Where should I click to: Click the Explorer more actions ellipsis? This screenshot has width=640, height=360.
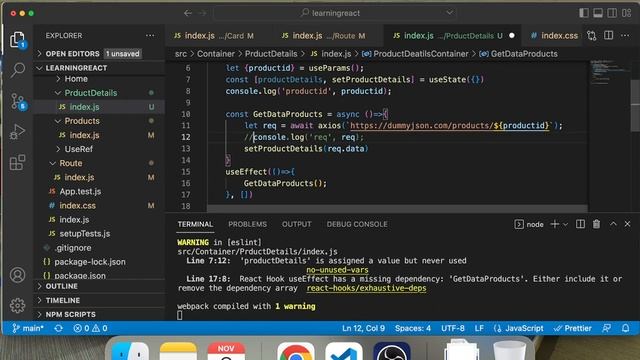point(150,36)
